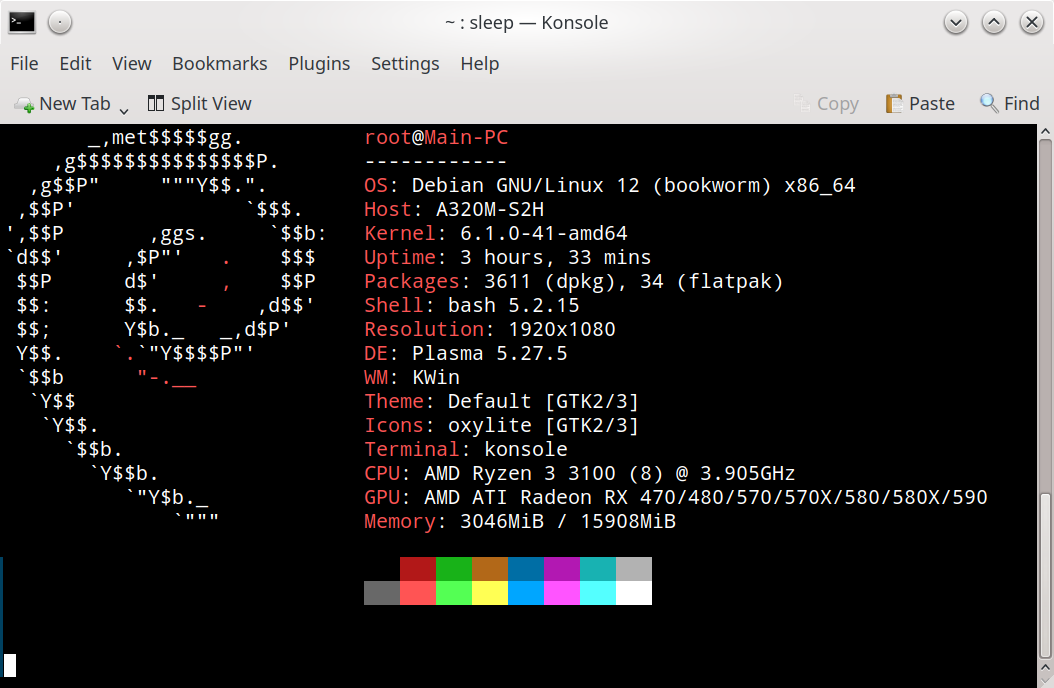Screen dimensions: 1054x688
Task: Click the packages '3611 (dpkg), 34 (flatpak)' text
Action: [634, 282]
